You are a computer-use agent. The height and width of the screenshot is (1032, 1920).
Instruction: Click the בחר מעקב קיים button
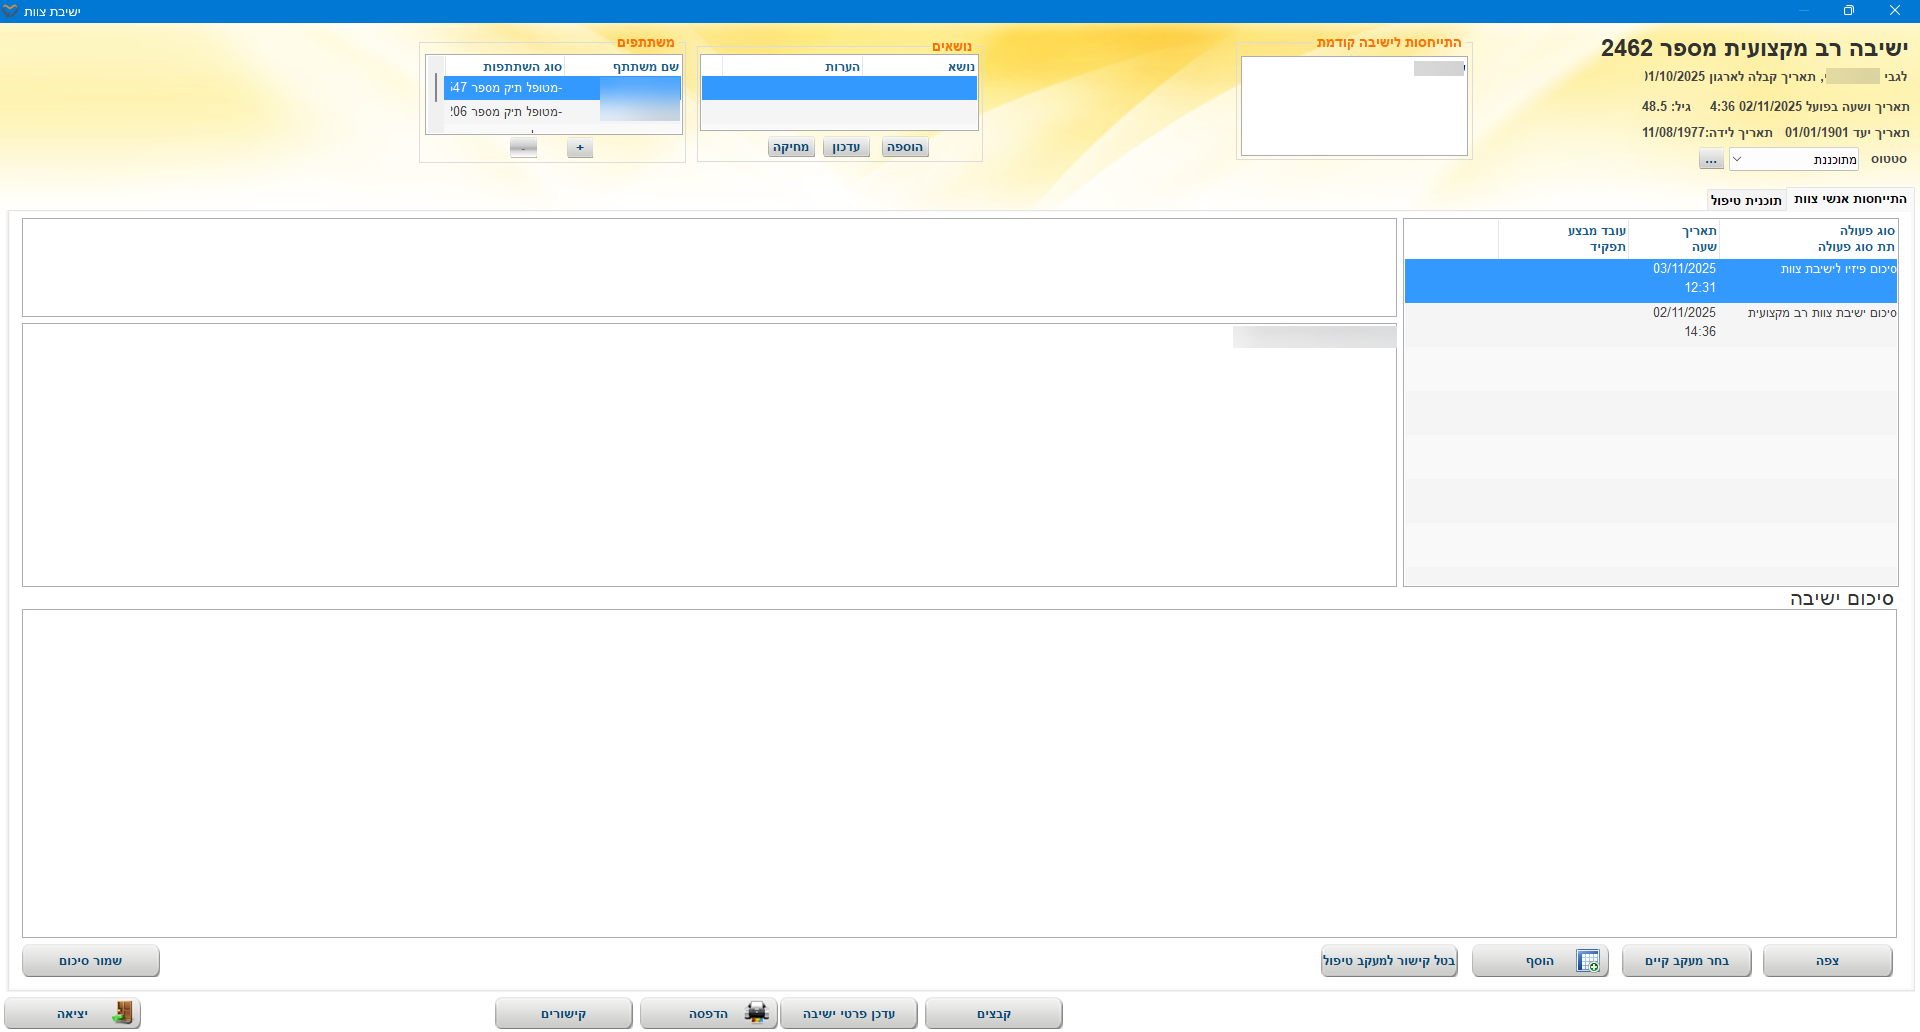1686,961
